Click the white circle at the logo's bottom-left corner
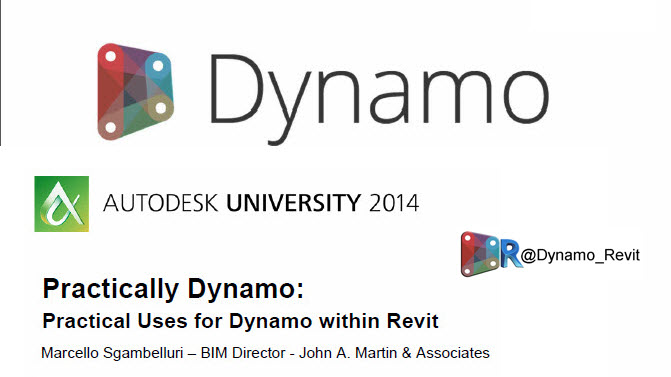The height and width of the screenshot is (377, 671). point(111,127)
